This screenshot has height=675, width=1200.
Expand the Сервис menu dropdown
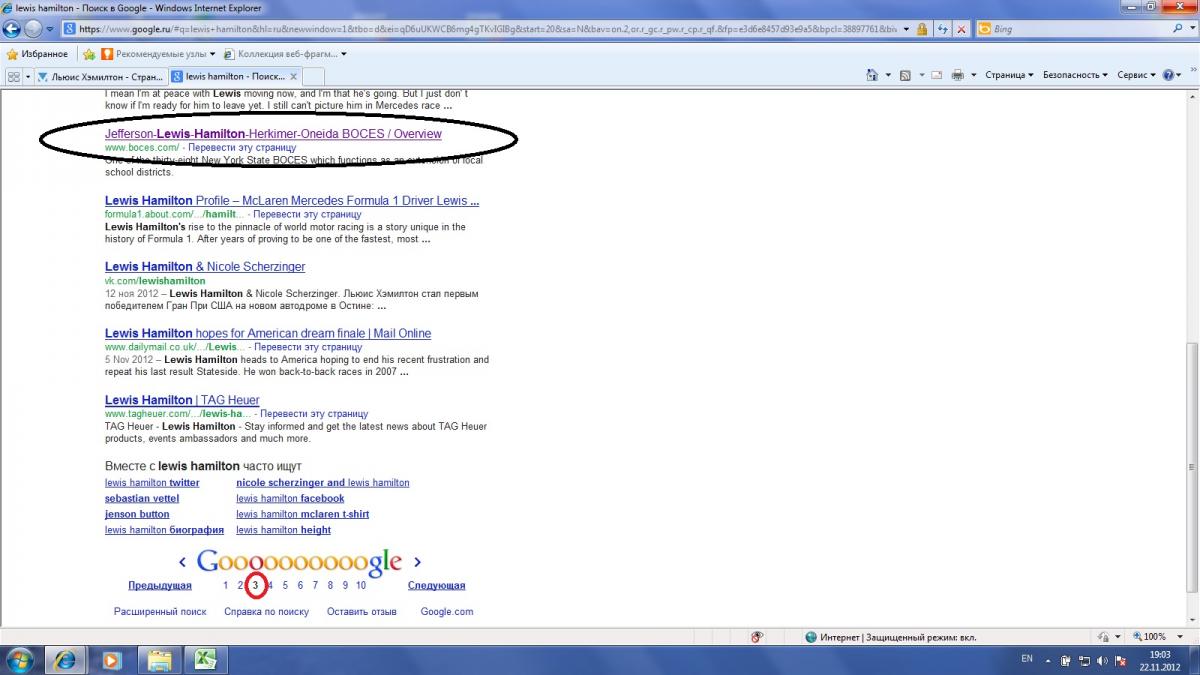1153,75
